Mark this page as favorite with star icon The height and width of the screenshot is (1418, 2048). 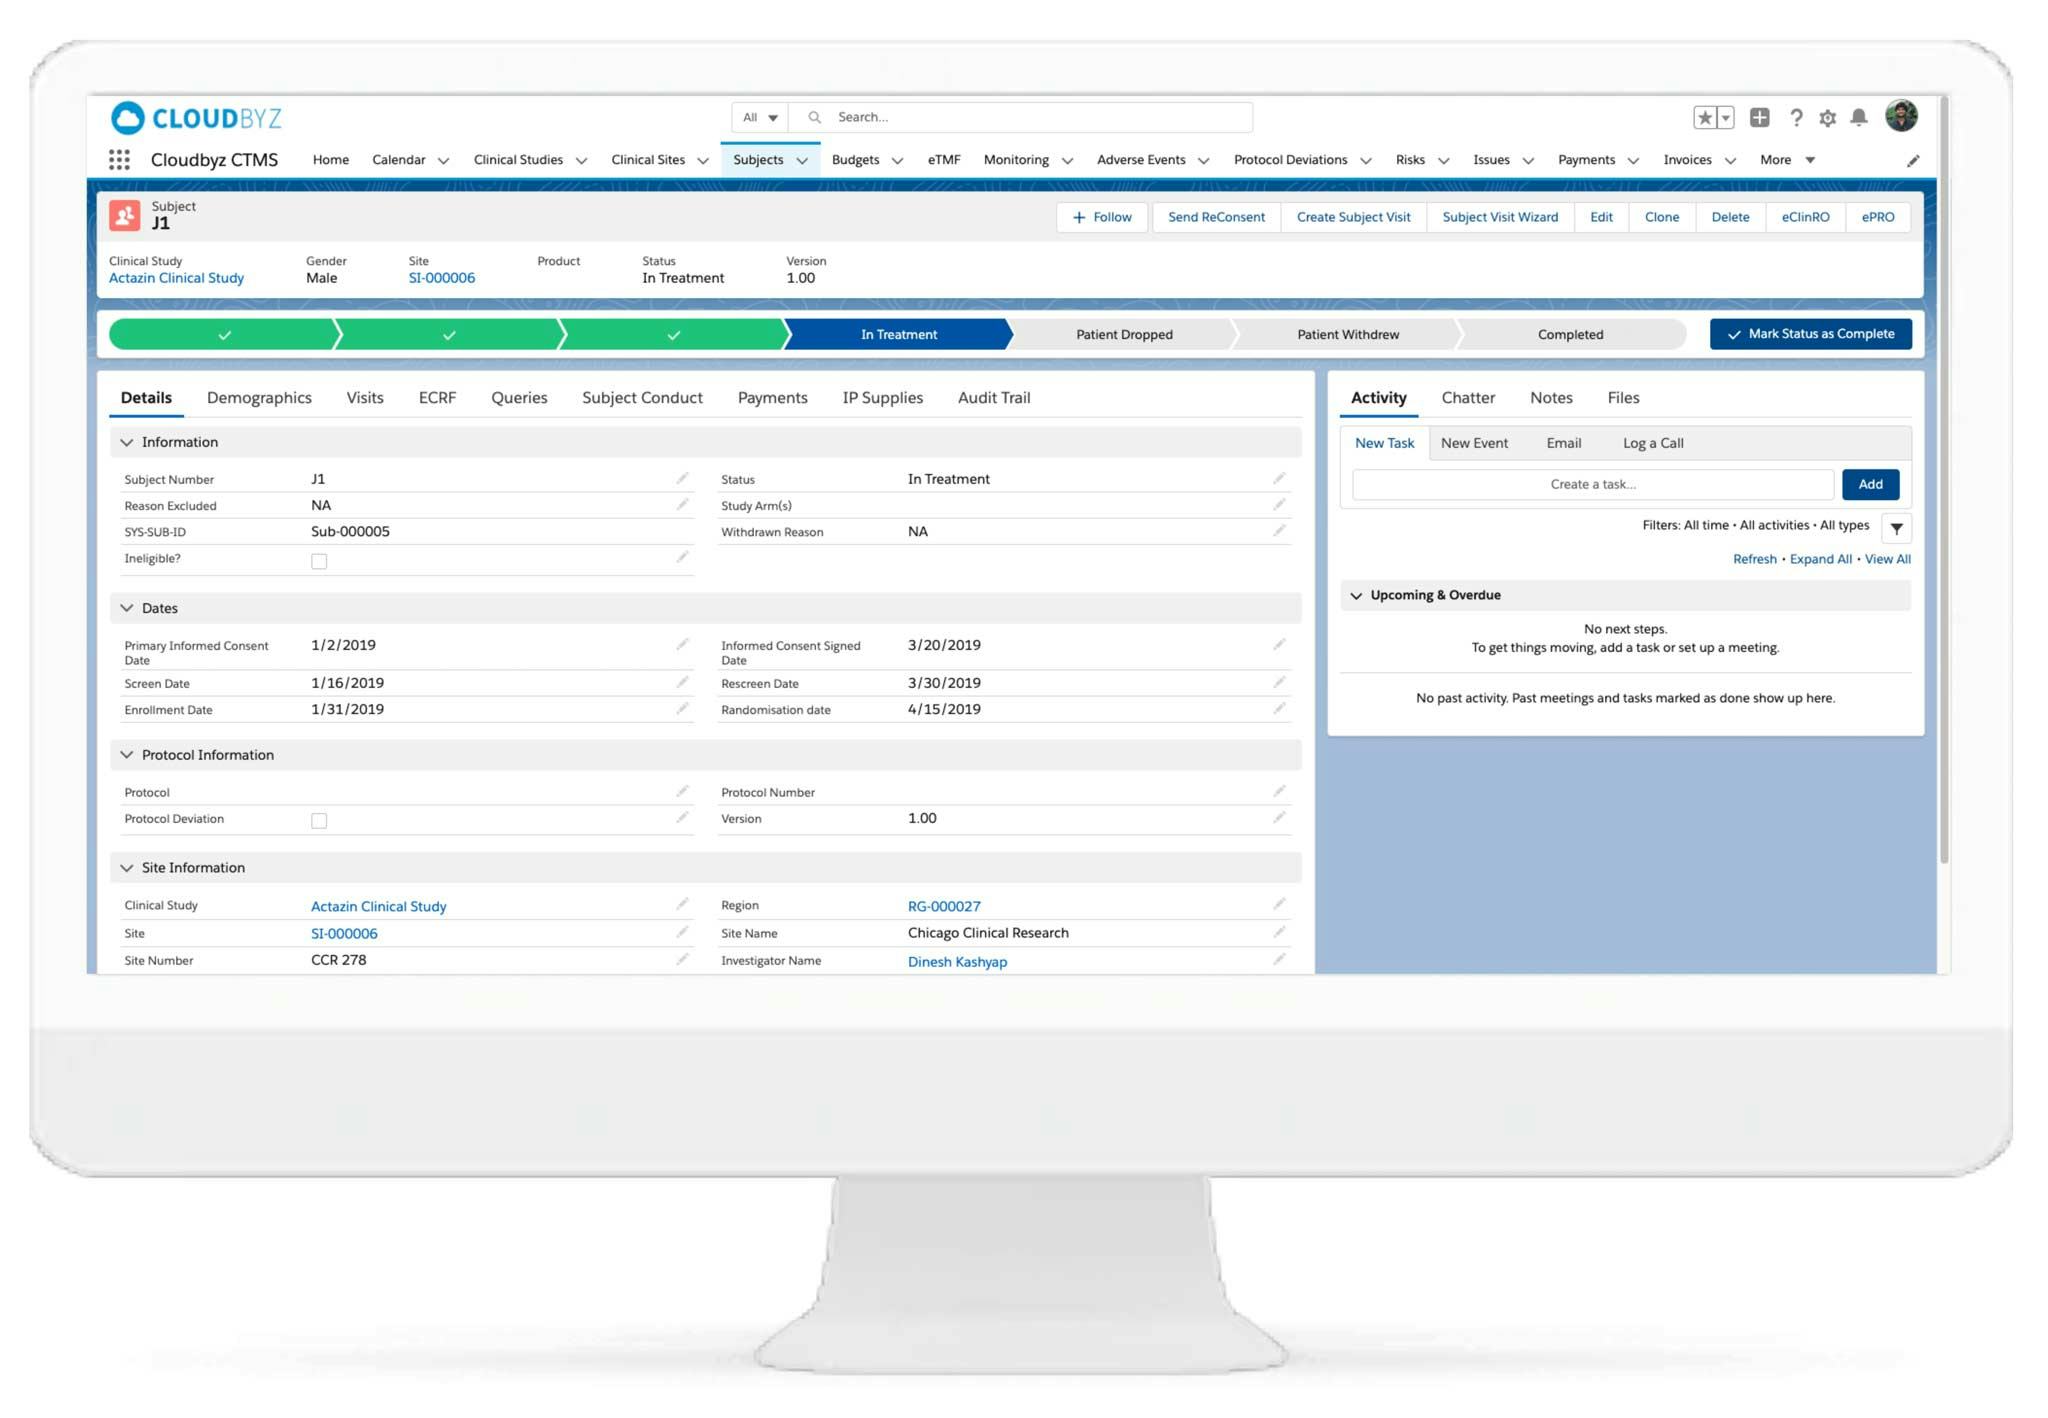click(1704, 117)
